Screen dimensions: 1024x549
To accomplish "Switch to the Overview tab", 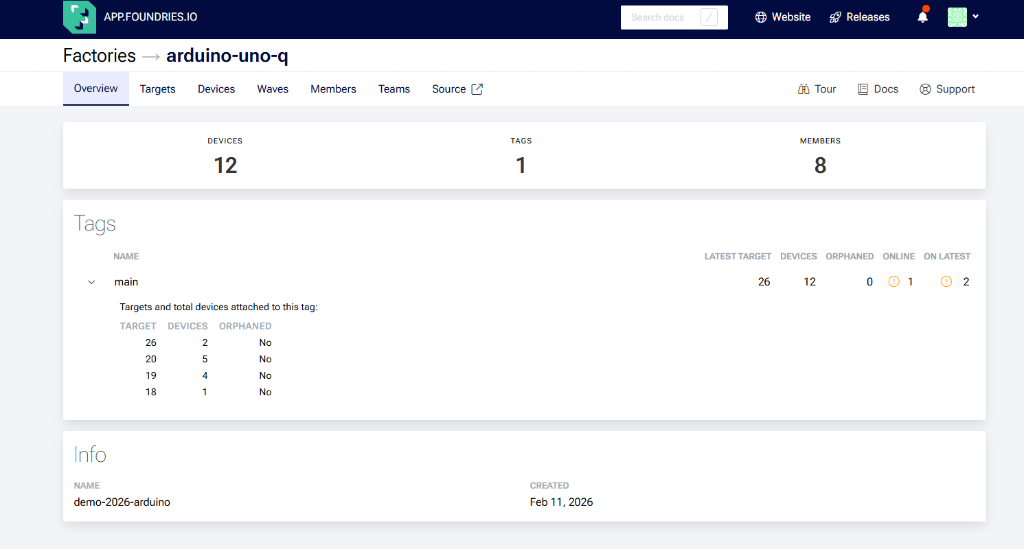I will click(96, 88).
